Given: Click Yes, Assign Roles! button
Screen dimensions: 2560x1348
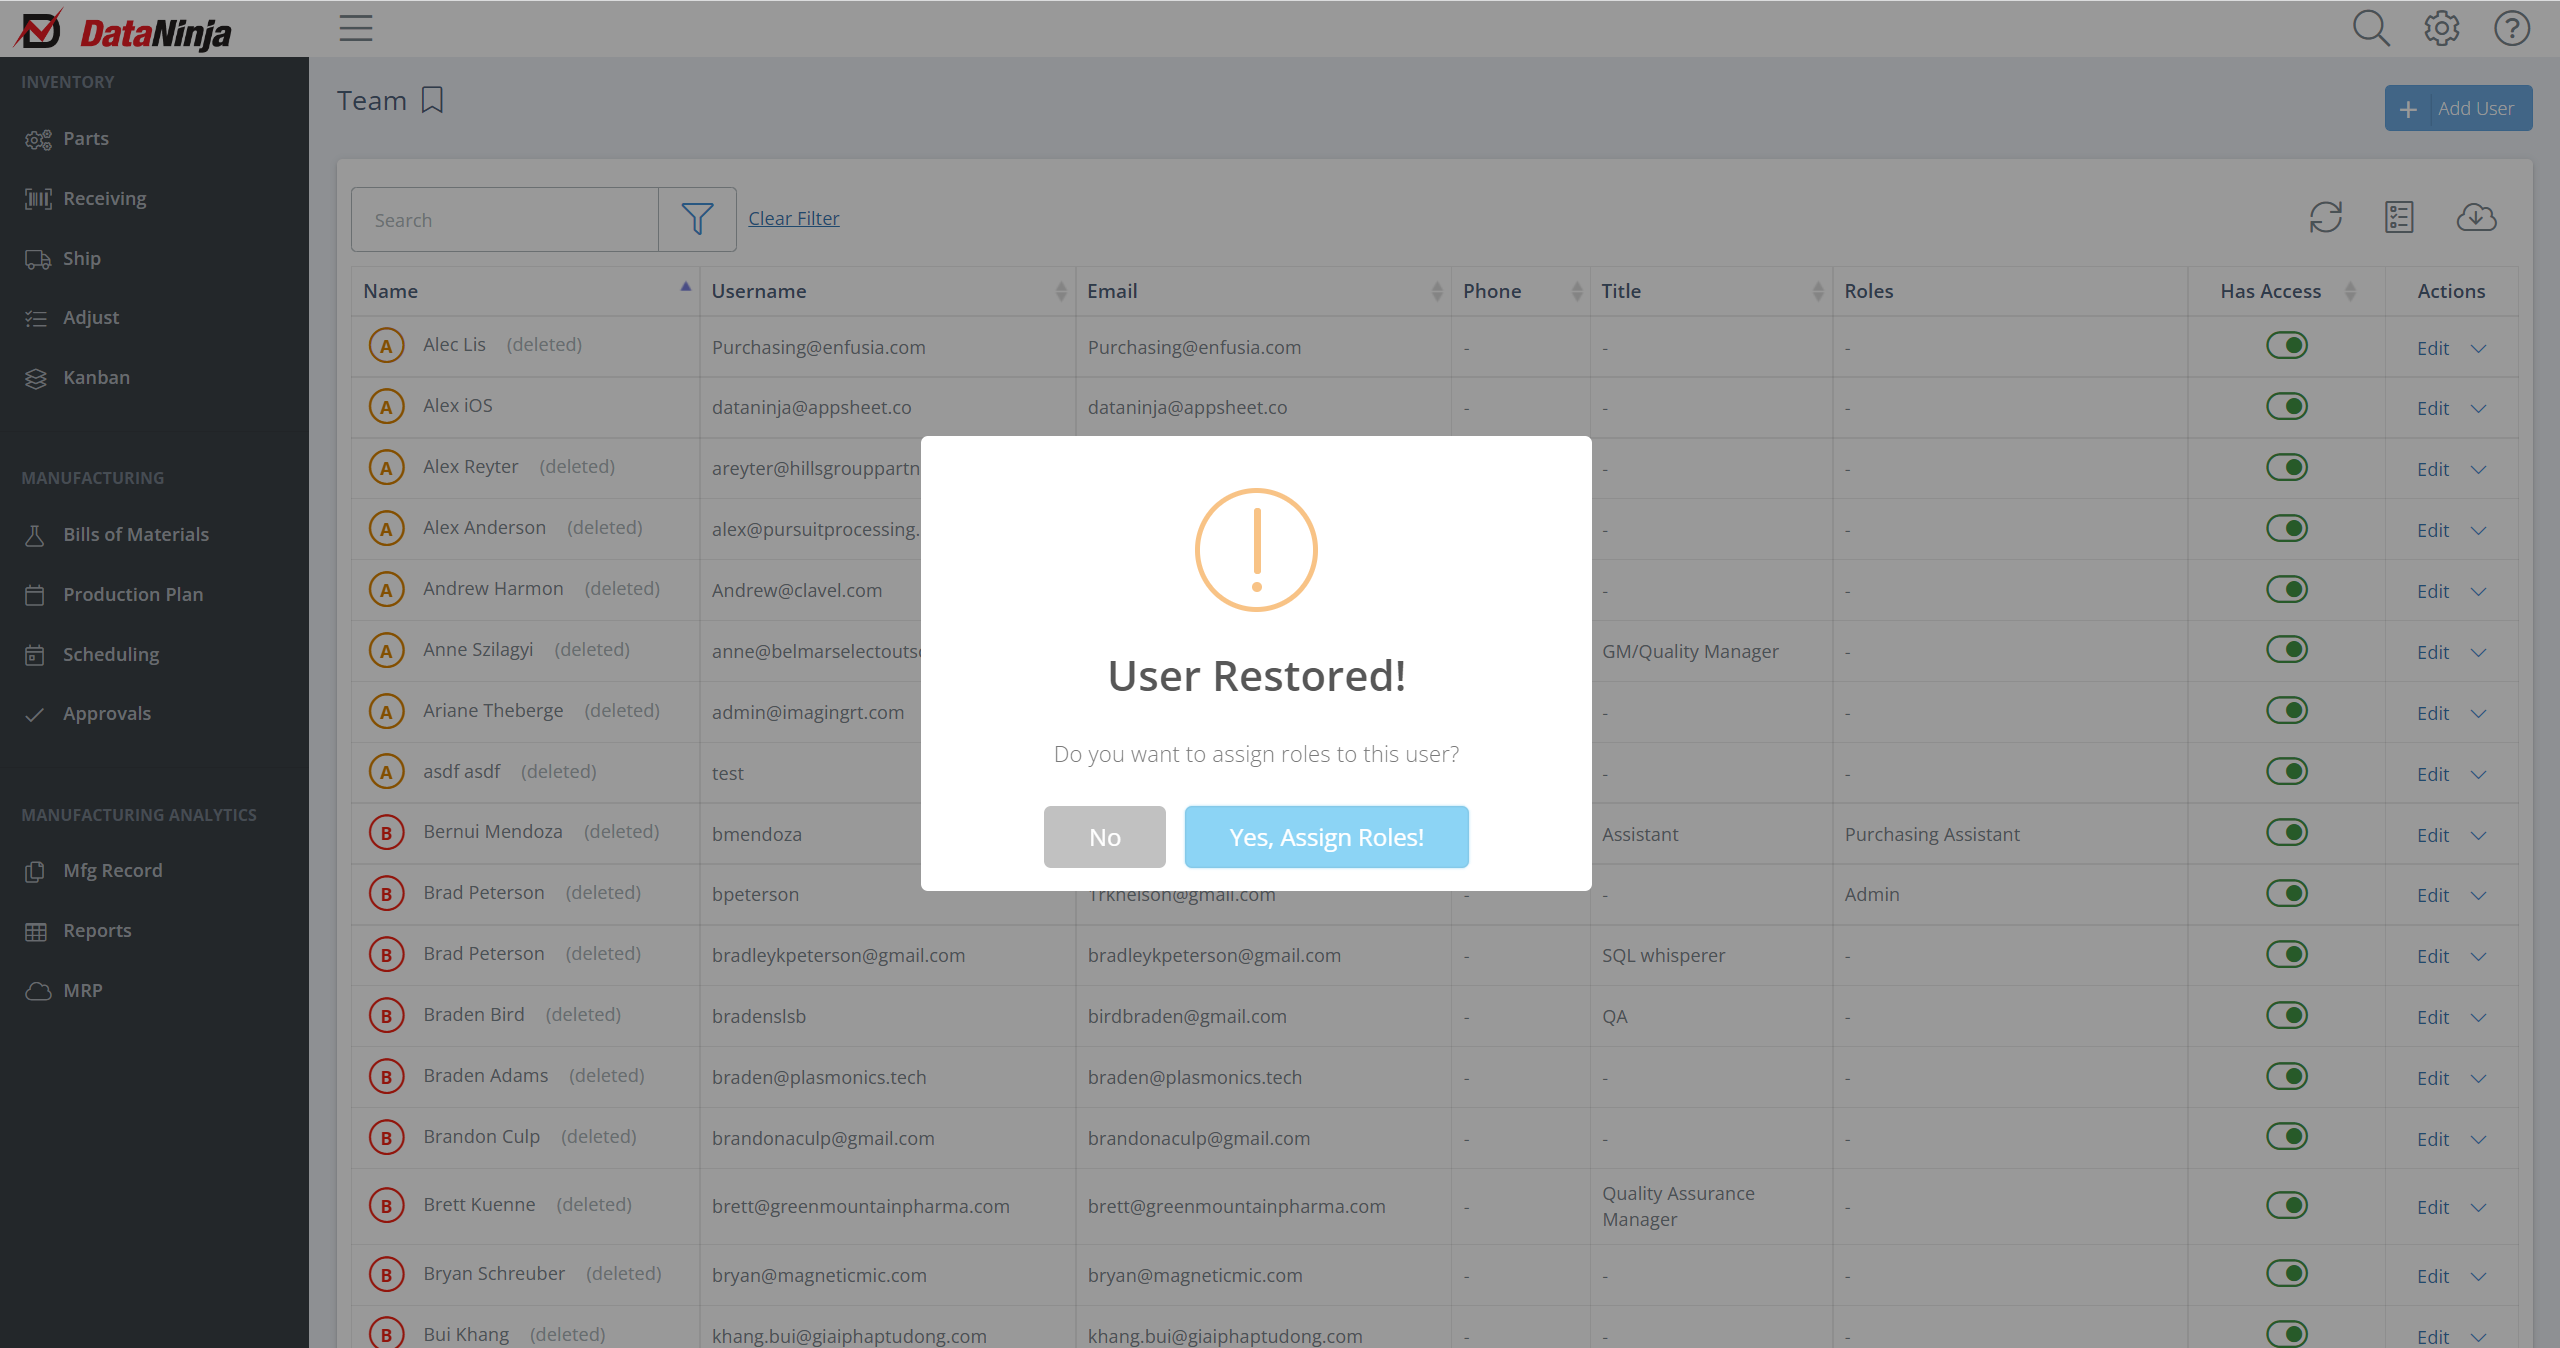Looking at the screenshot, I should [x=1326, y=837].
